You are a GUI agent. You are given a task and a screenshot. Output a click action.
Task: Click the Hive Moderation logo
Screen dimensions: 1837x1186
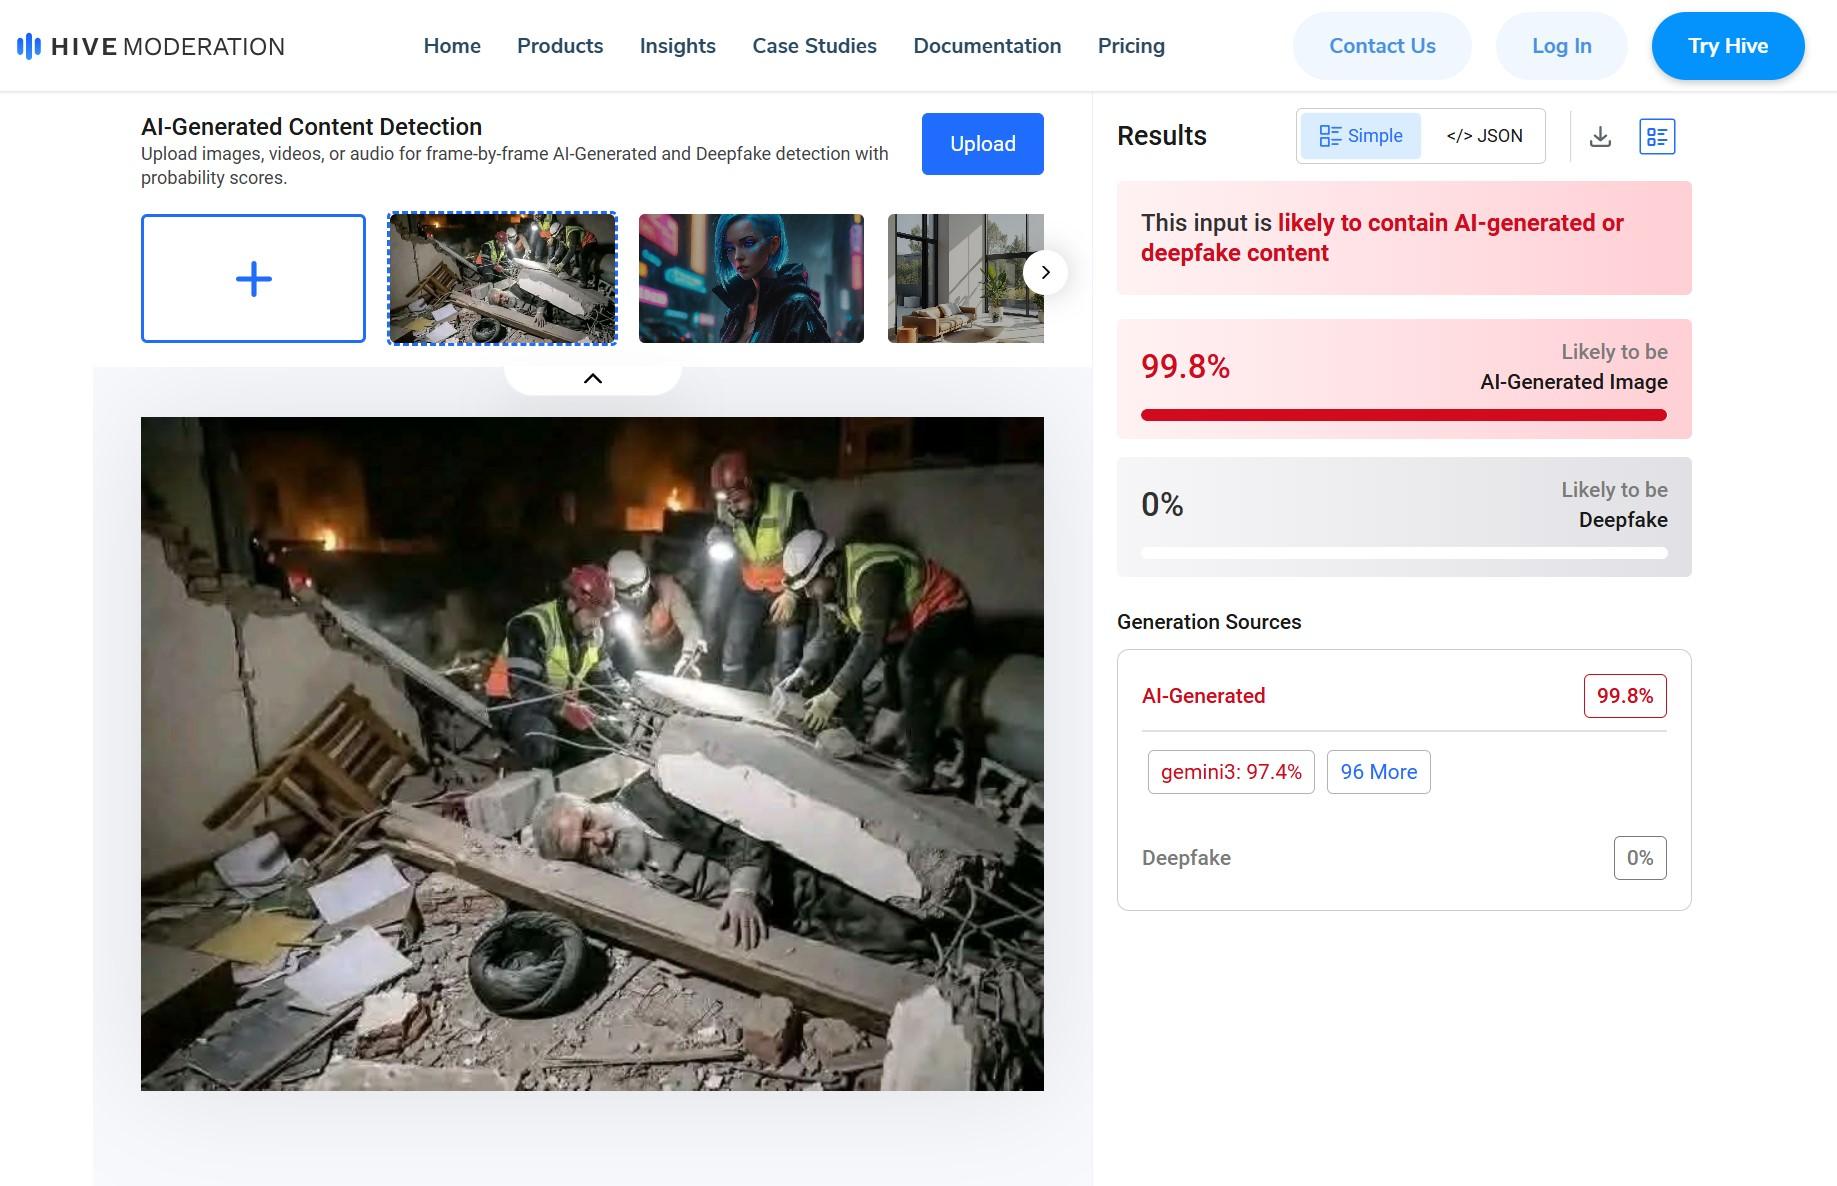[x=151, y=46]
